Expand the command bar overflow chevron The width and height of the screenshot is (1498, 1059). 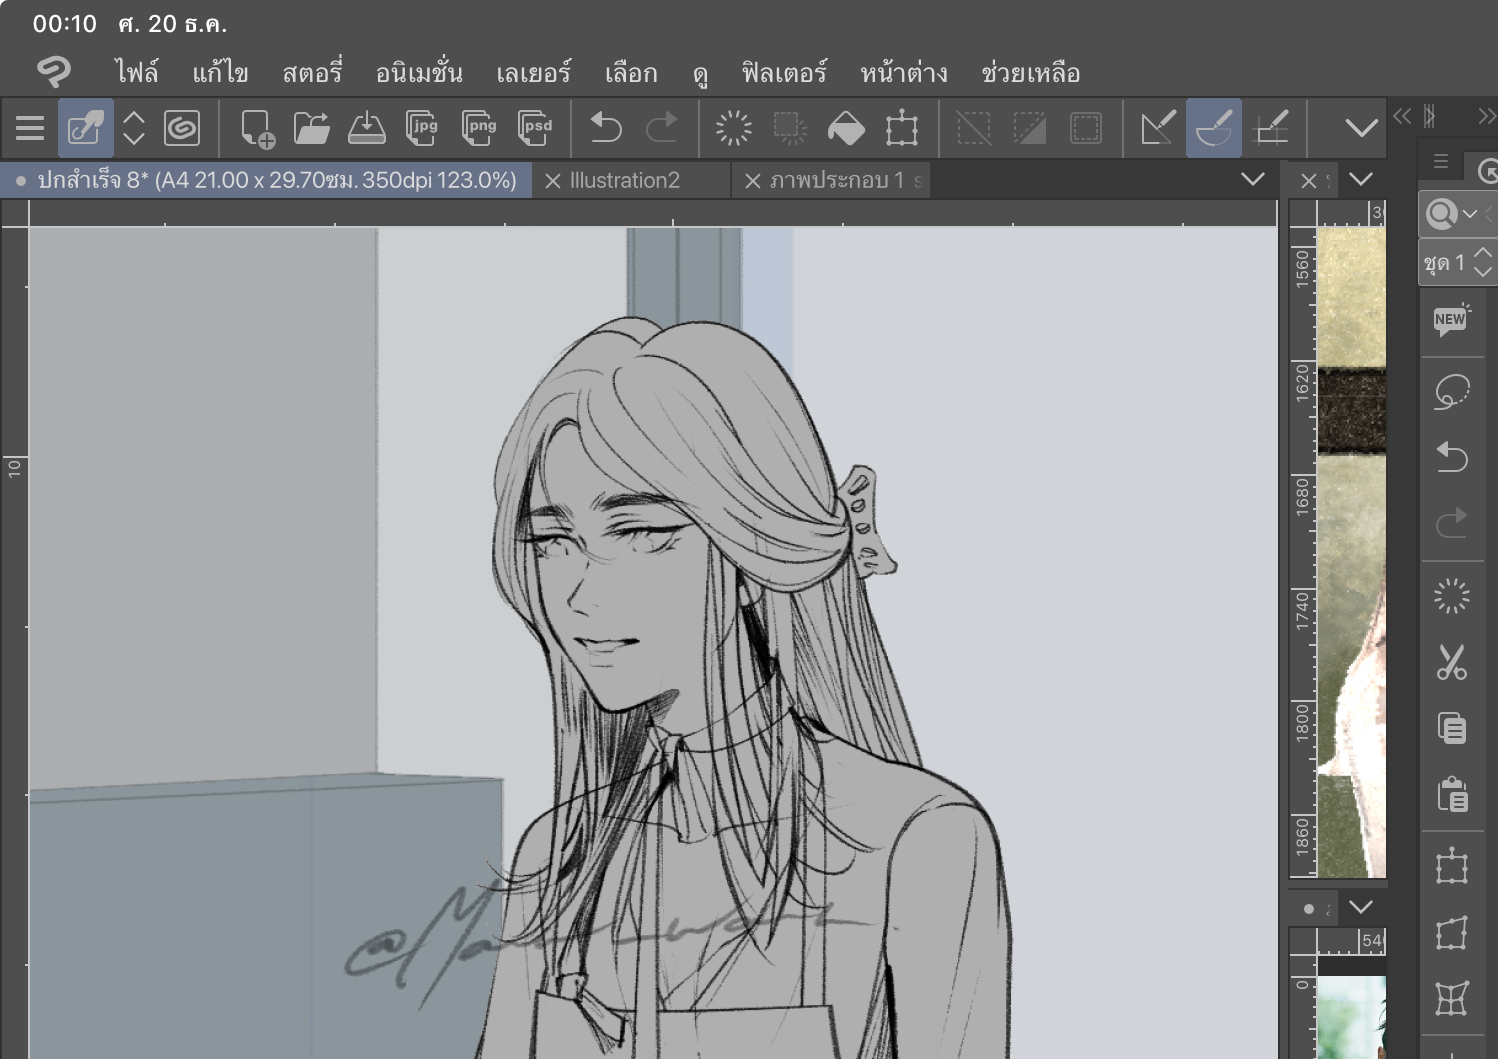(1360, 128)
